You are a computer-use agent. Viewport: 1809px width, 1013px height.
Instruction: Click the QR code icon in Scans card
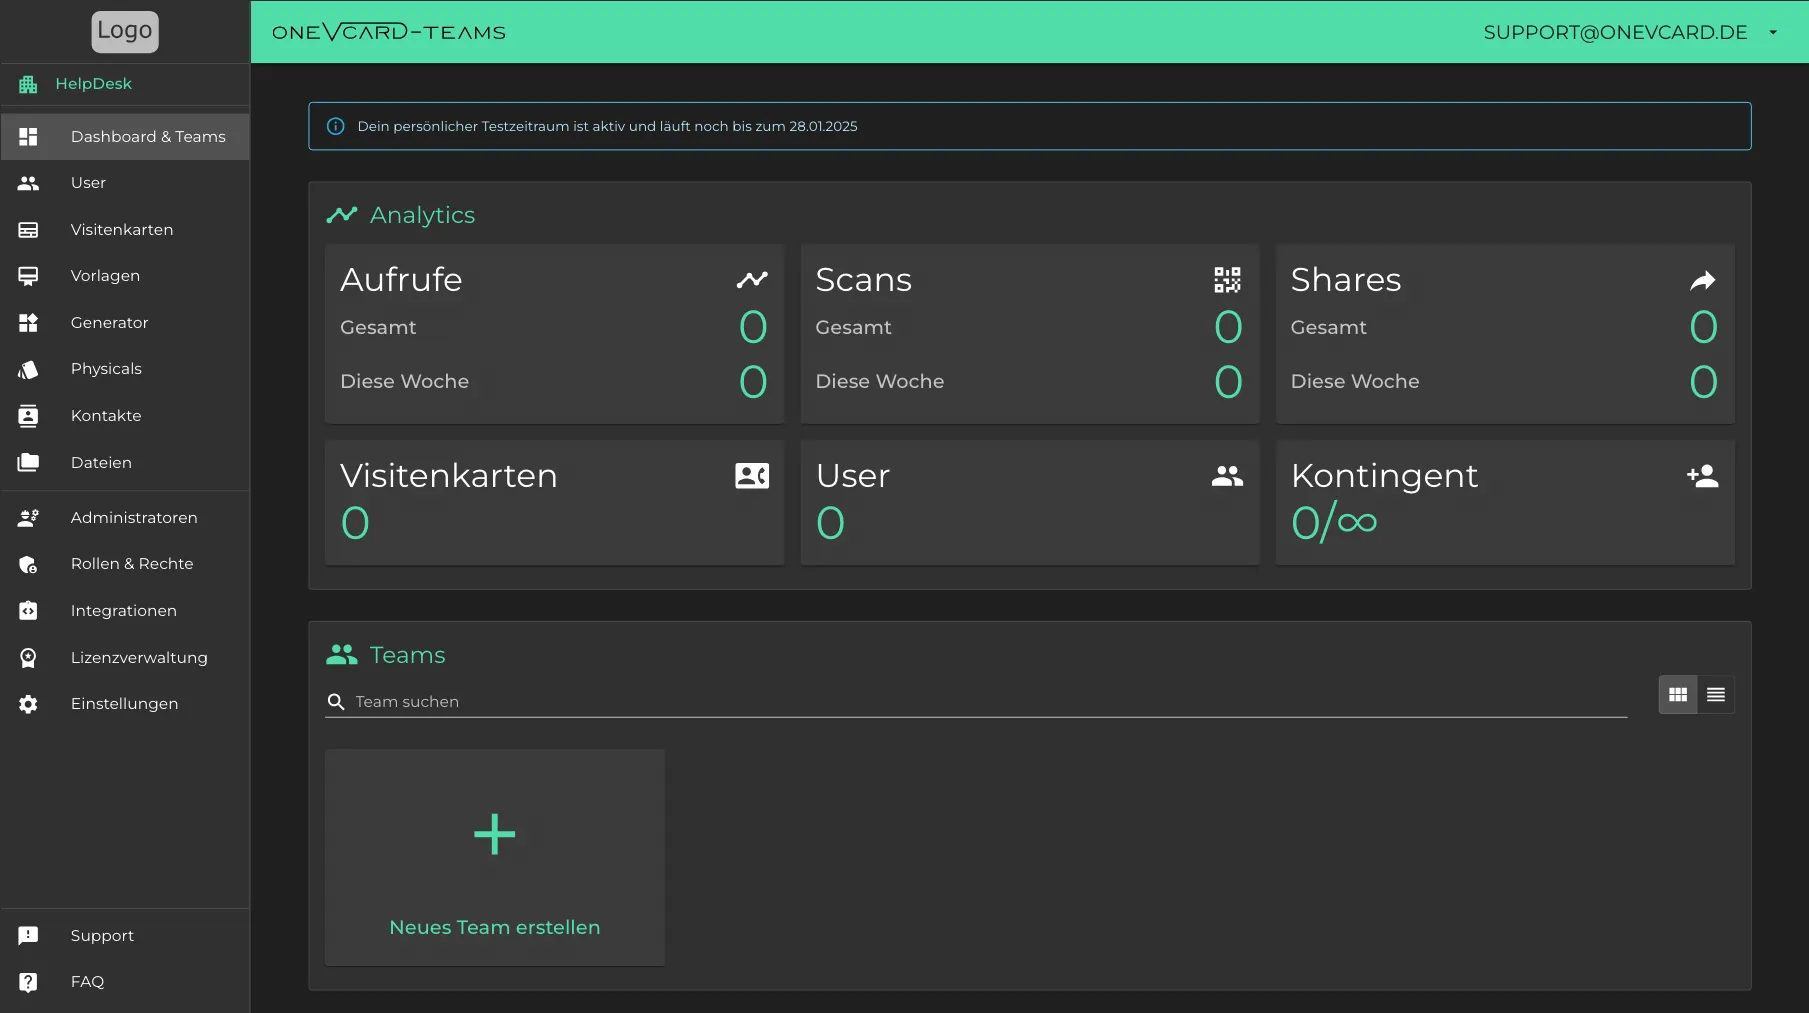pos(1227,280)
